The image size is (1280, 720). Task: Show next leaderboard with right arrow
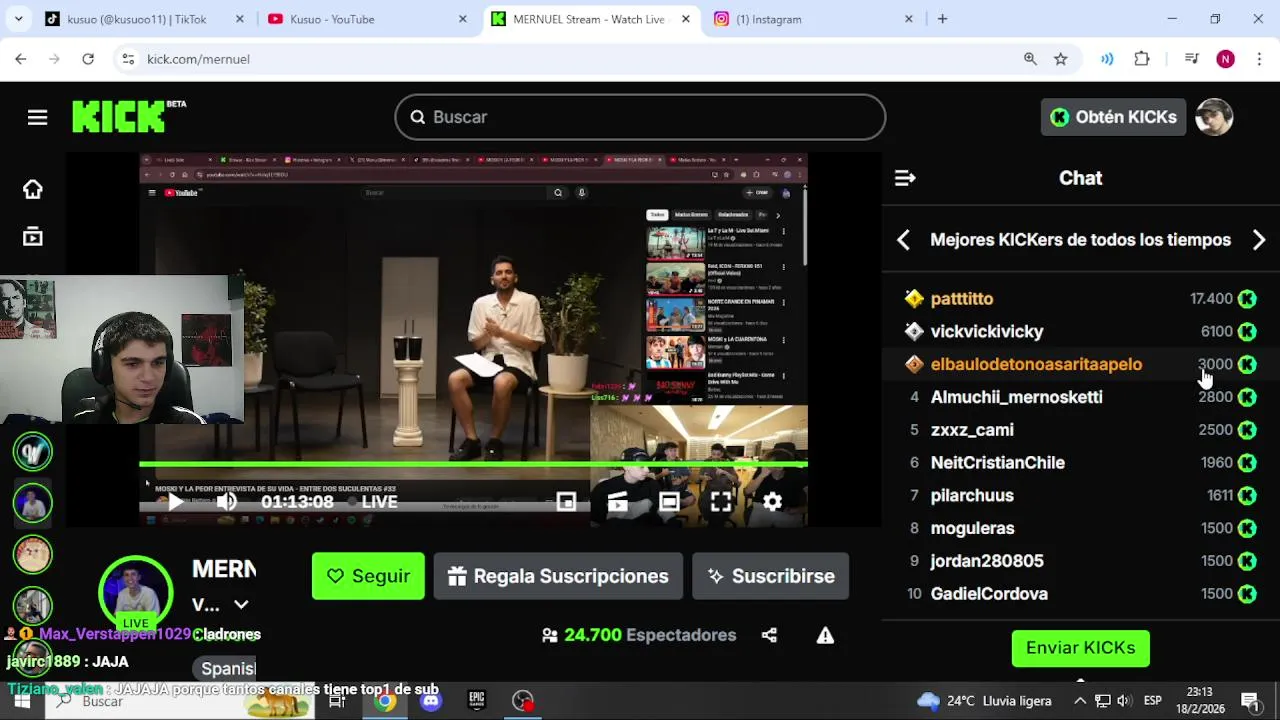click(1259, 240)
